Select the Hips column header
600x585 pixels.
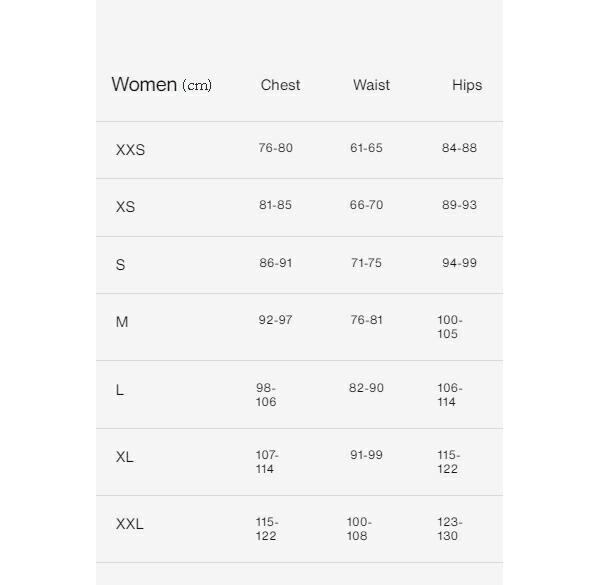[x=467, y=85]
